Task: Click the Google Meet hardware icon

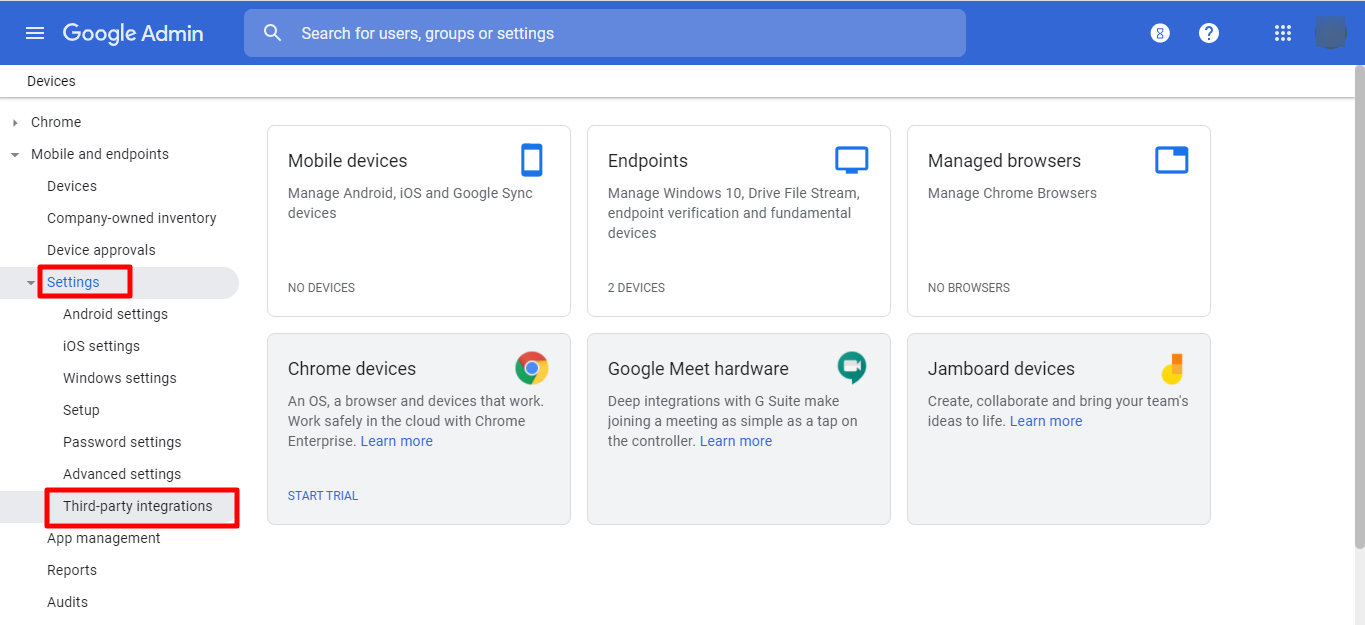Action: click(x=852, y=368)
